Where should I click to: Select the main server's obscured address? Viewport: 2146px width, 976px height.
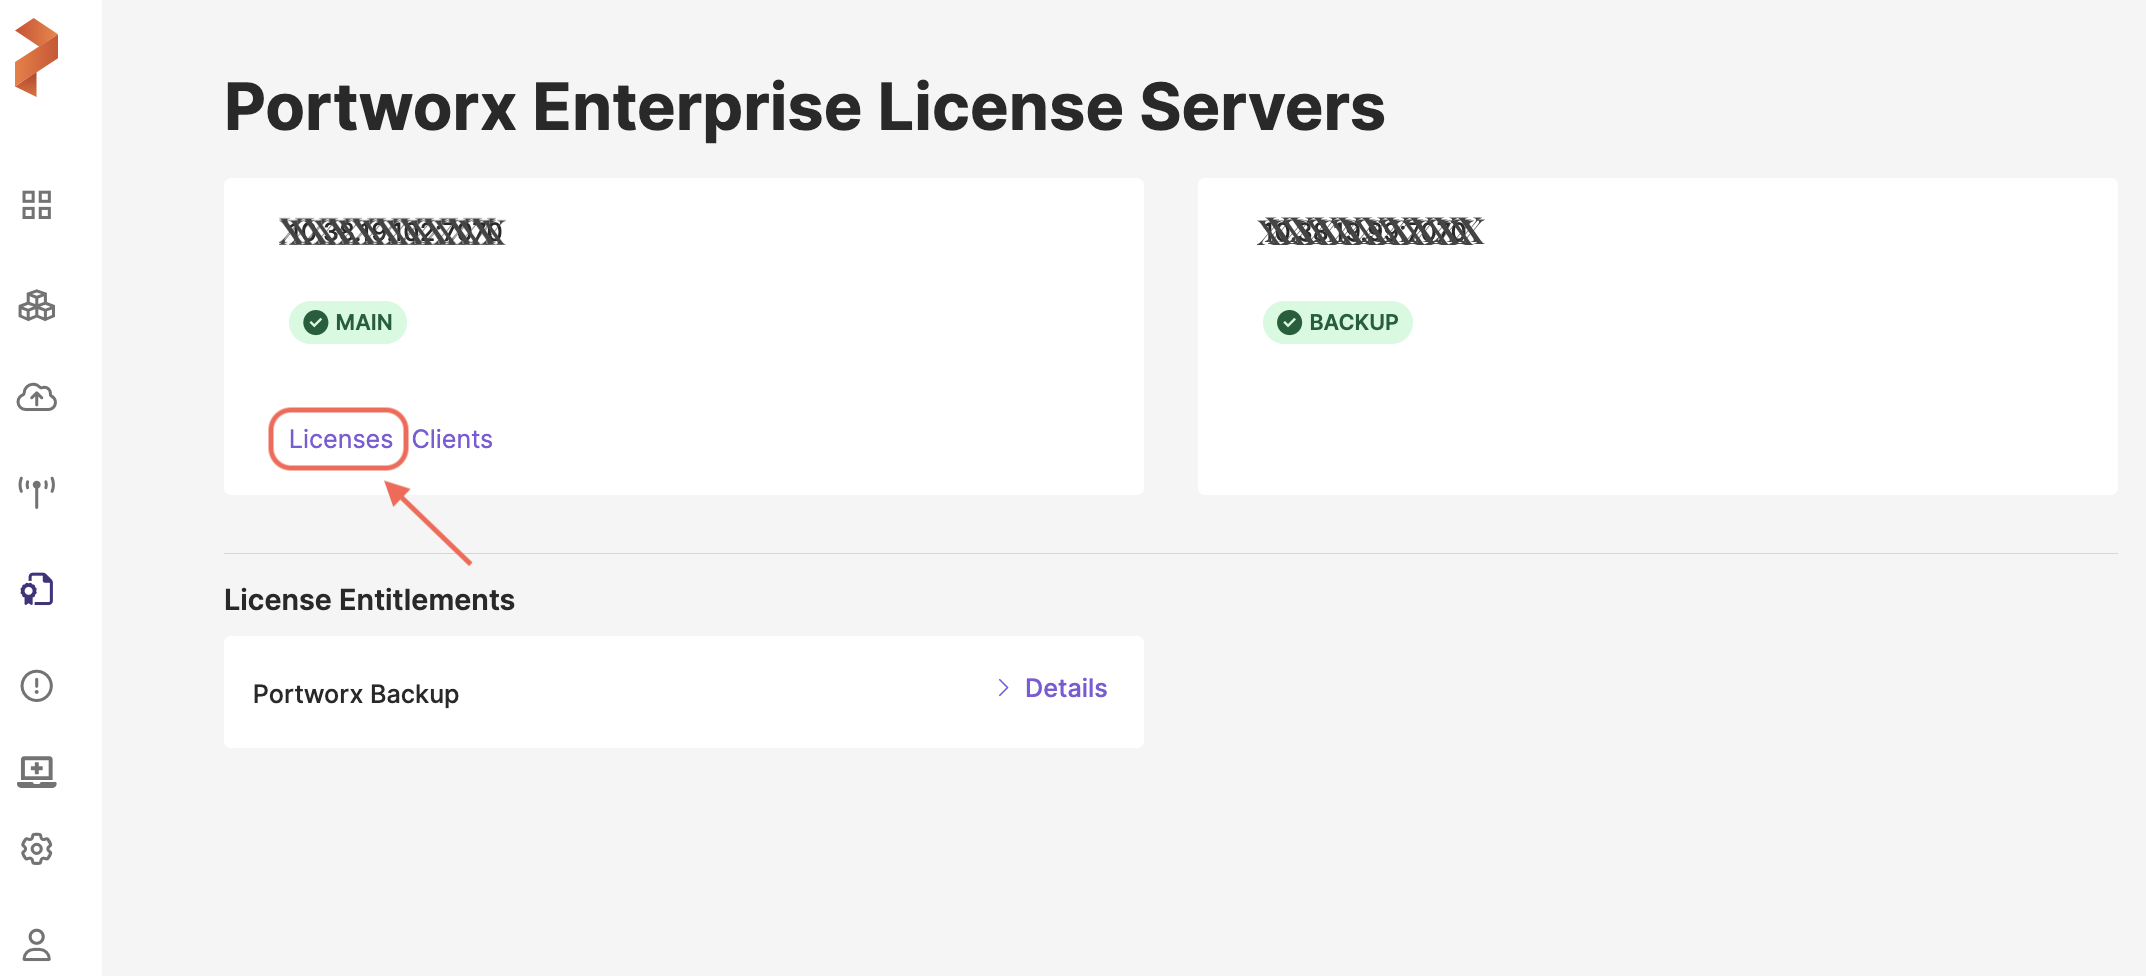pos(392,232)
